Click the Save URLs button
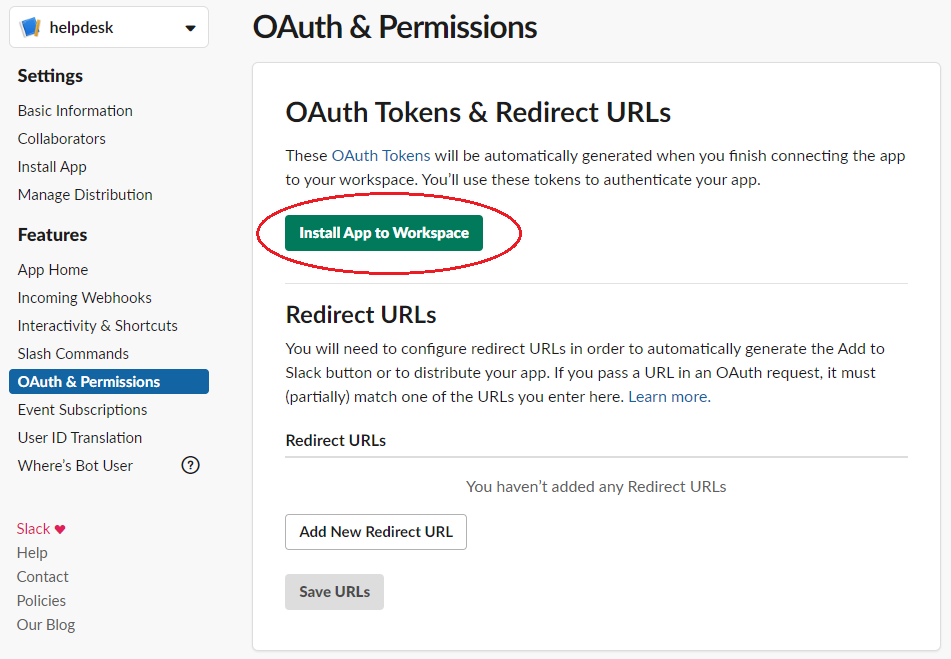951x659 pixels. [334, 592]
